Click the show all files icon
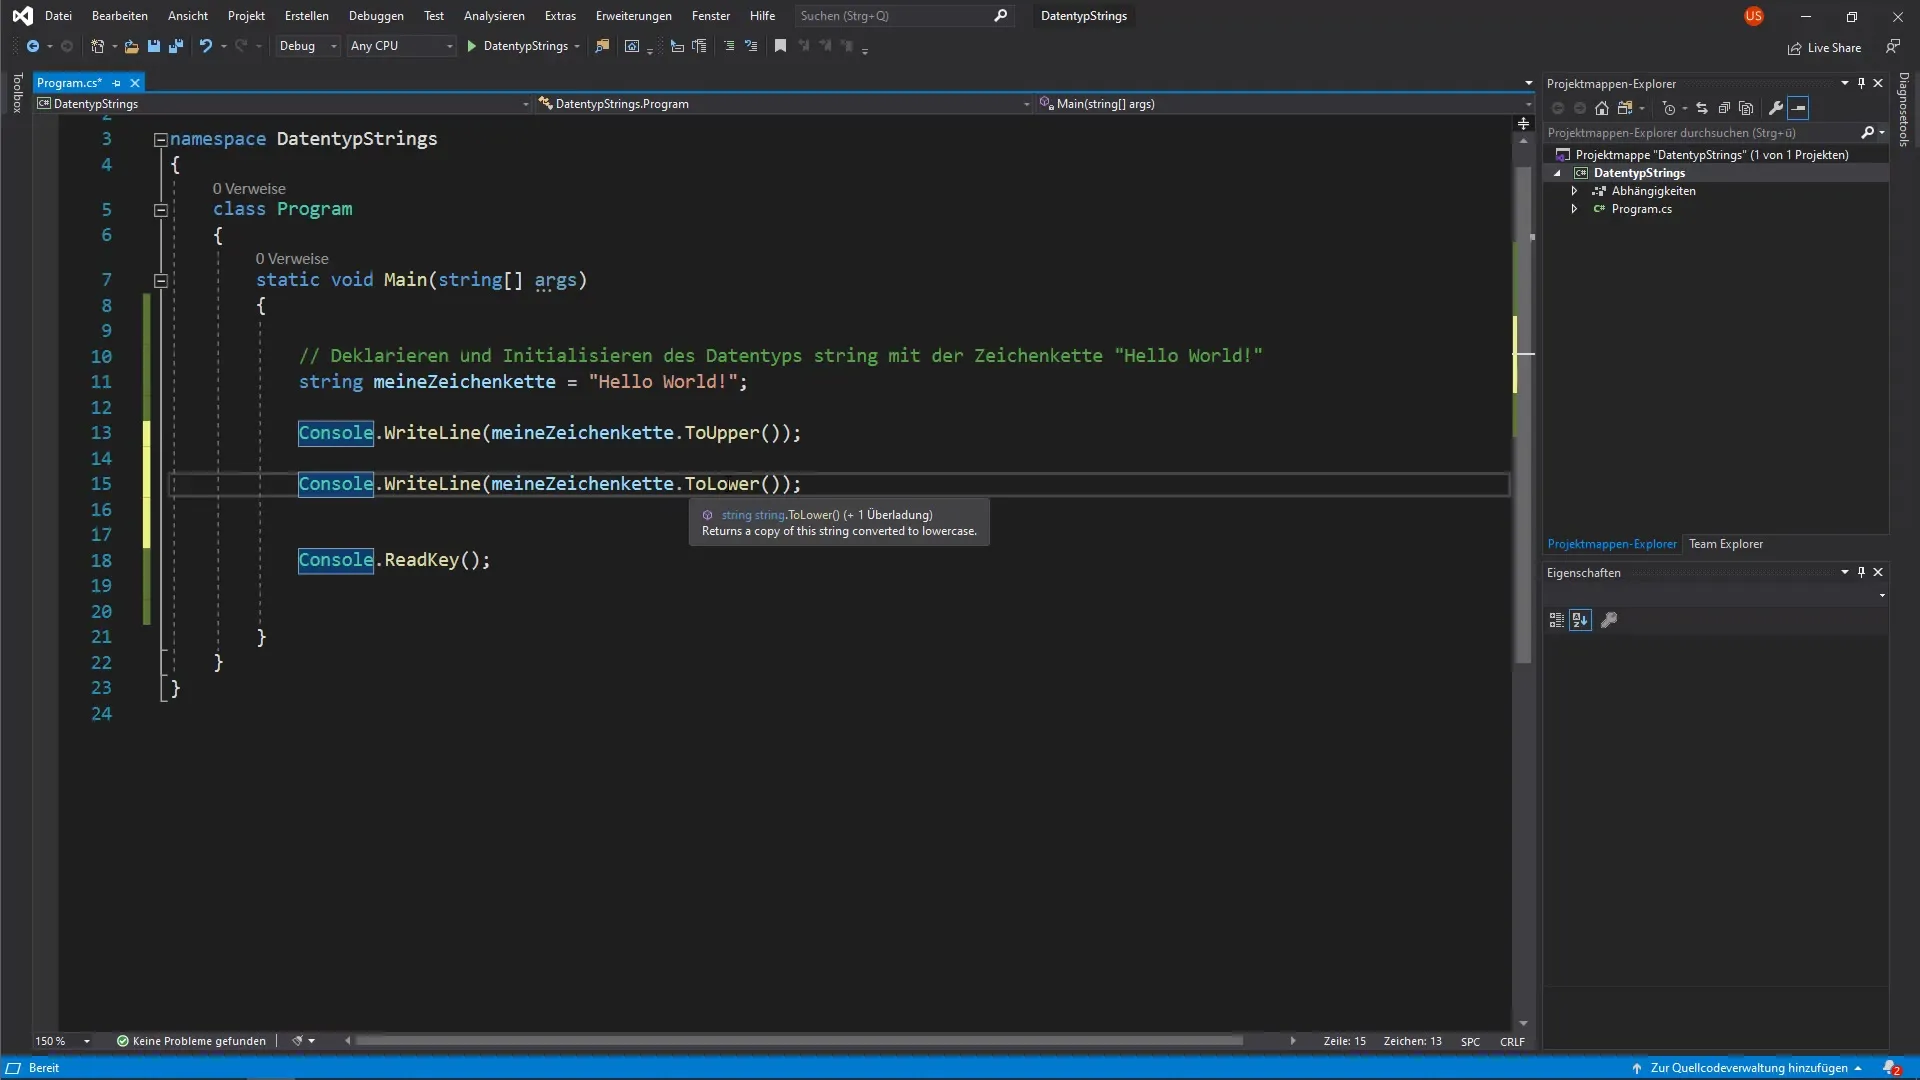The height and width of the screenshot is (1080, 1920). 1746,108
